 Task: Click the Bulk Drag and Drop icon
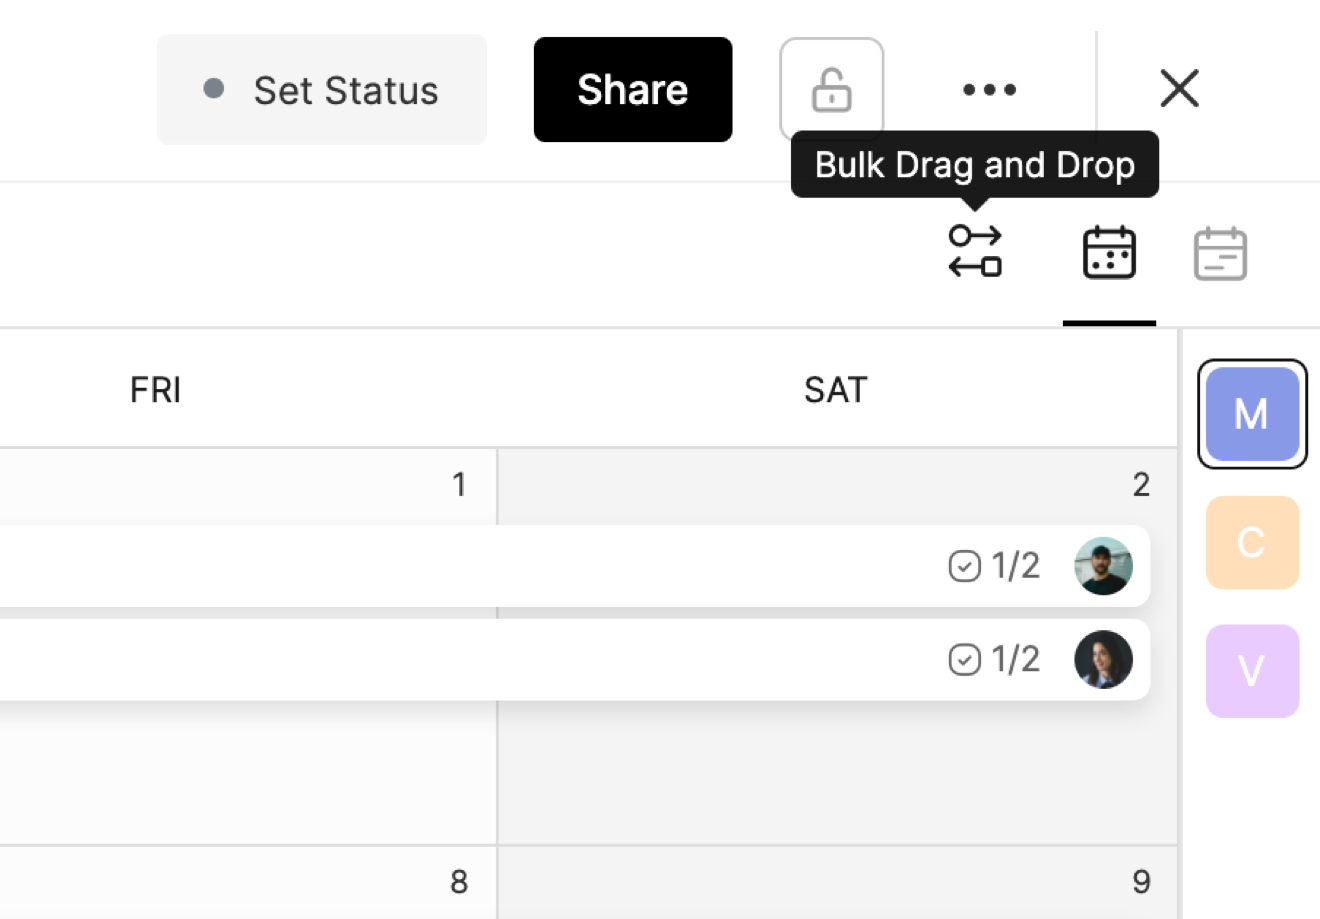(975, 251)
